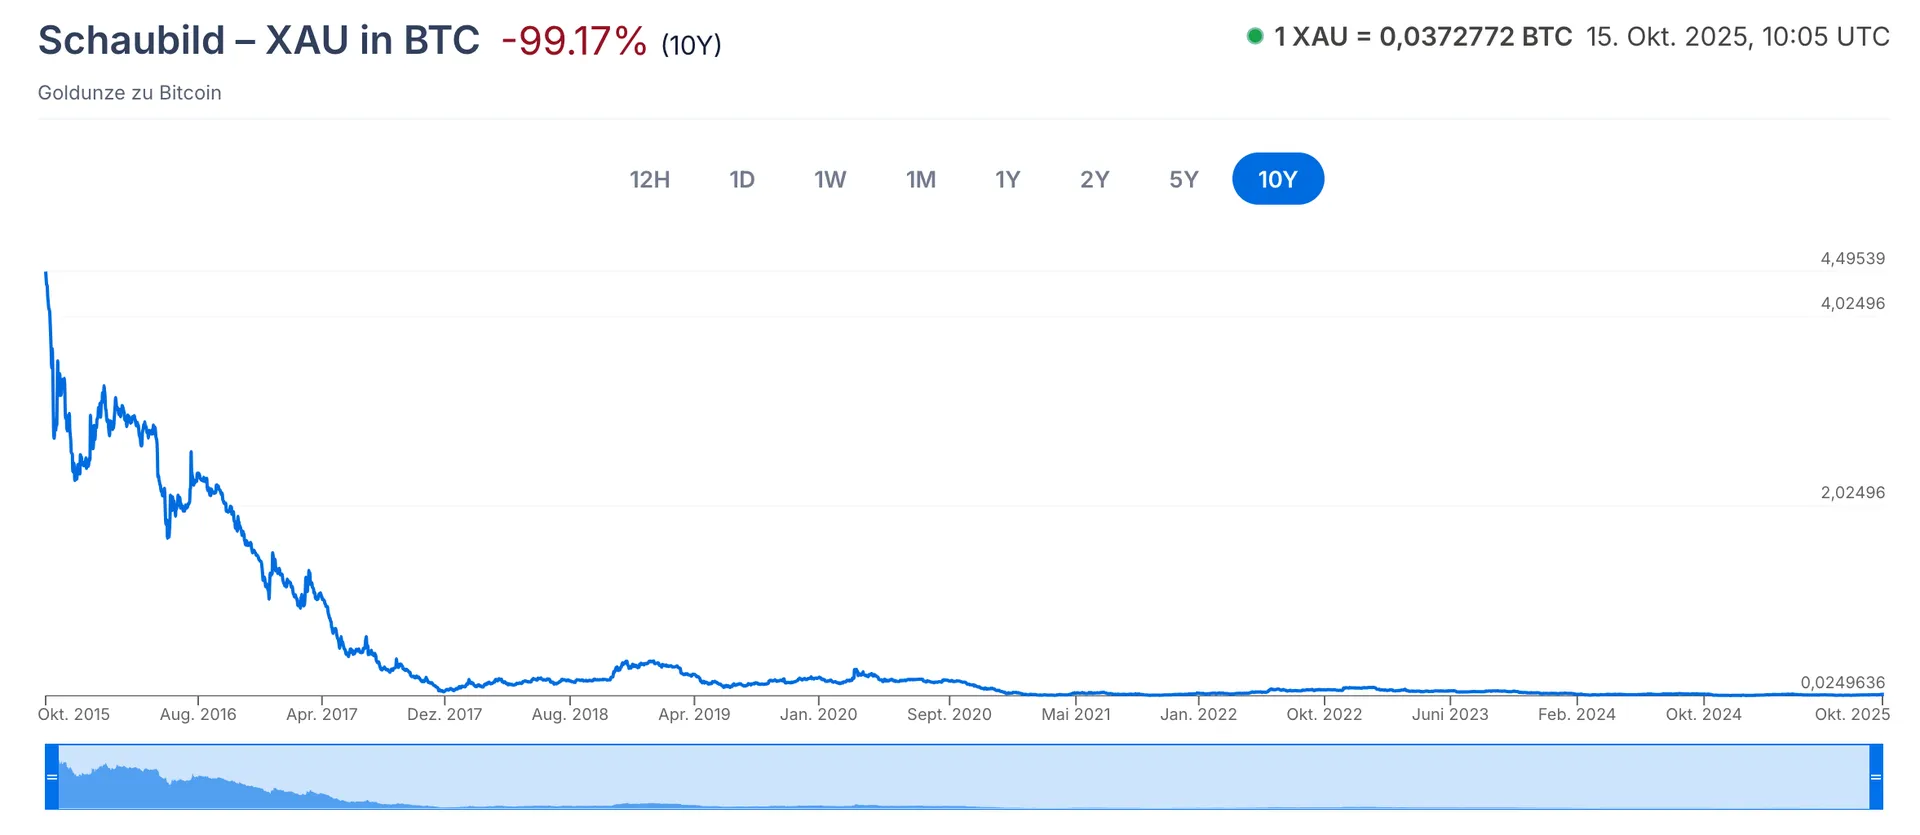Image resolution: width=1920 pixels, height=835 pixels.
Task: Switch chart to 1Y range
Action: pyautogui.click(x=1007, y=179)
